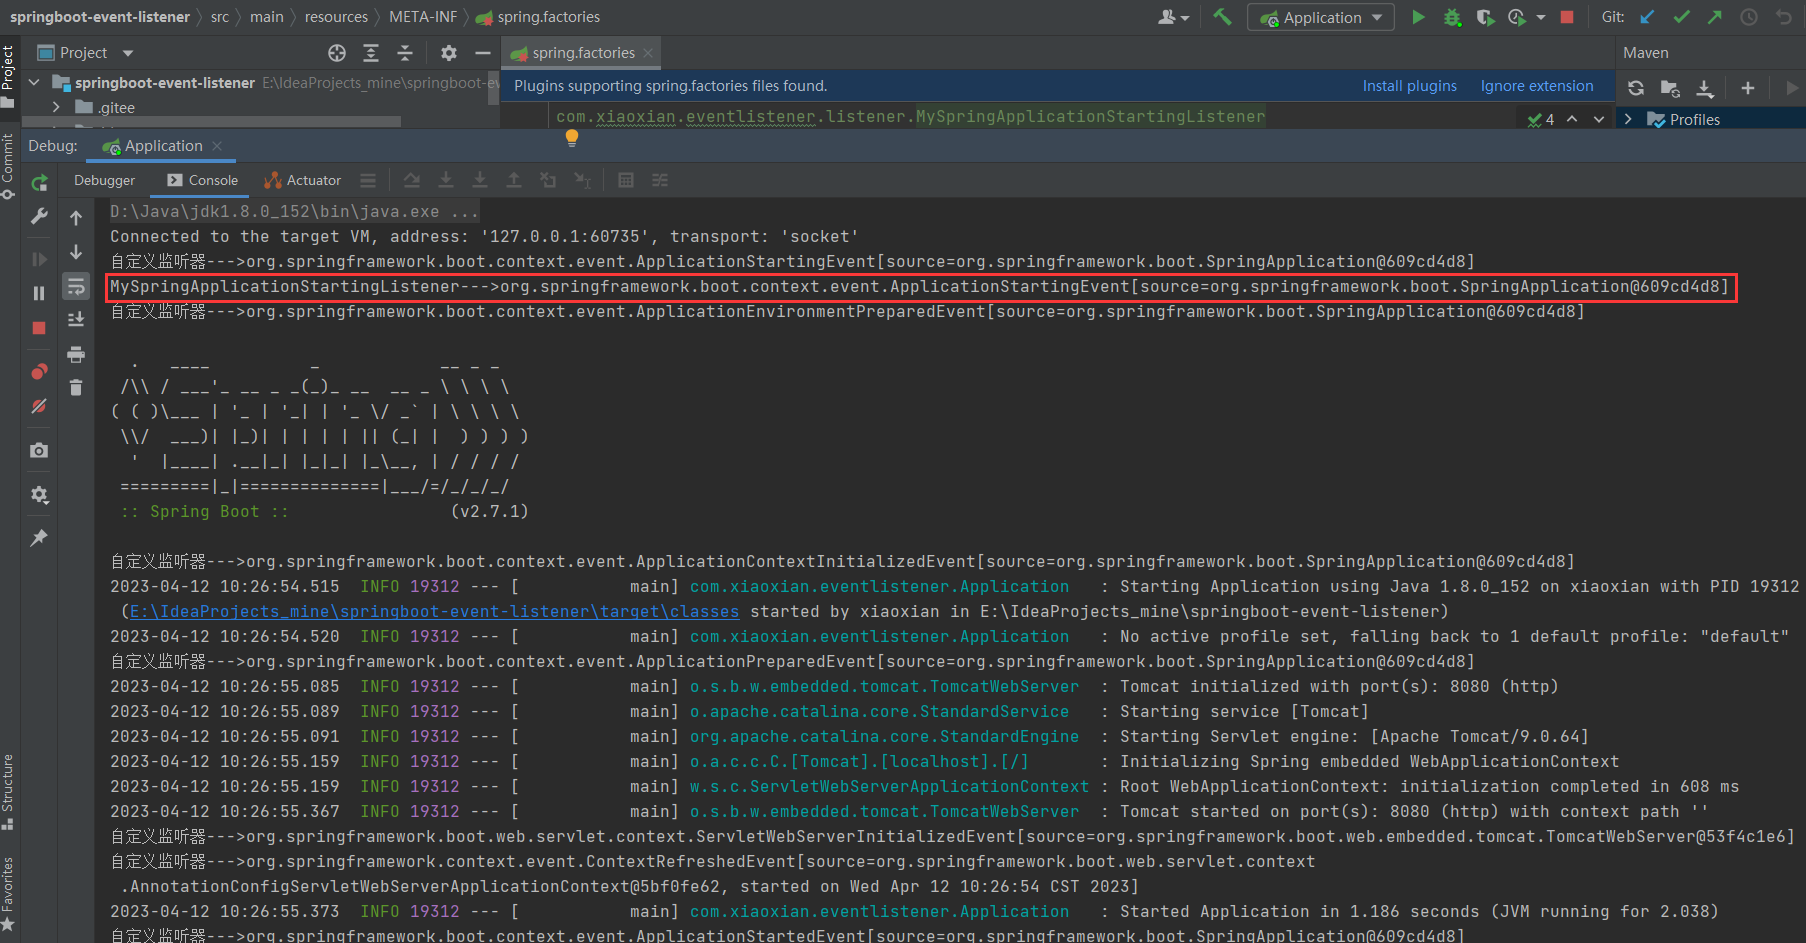Viewport: 1806px width, 943px height.
Task: Click the profiler run icon in top toolbar
Action: tap(1517, 17)
